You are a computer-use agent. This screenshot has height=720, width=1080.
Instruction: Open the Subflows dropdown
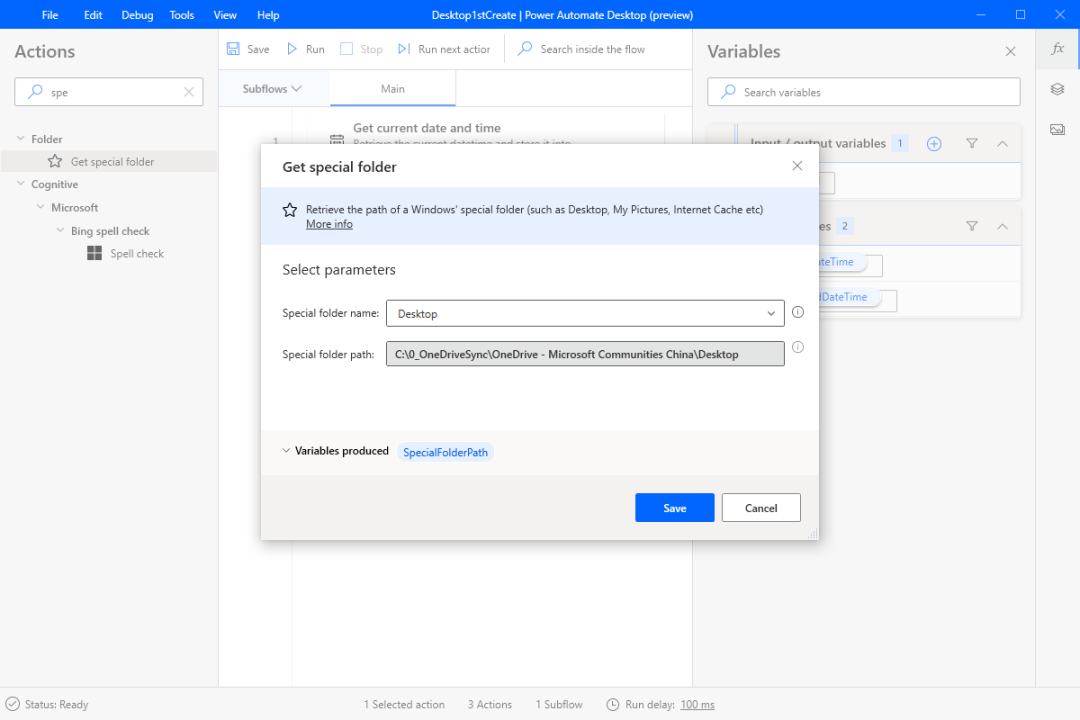[x=272, y=89]
